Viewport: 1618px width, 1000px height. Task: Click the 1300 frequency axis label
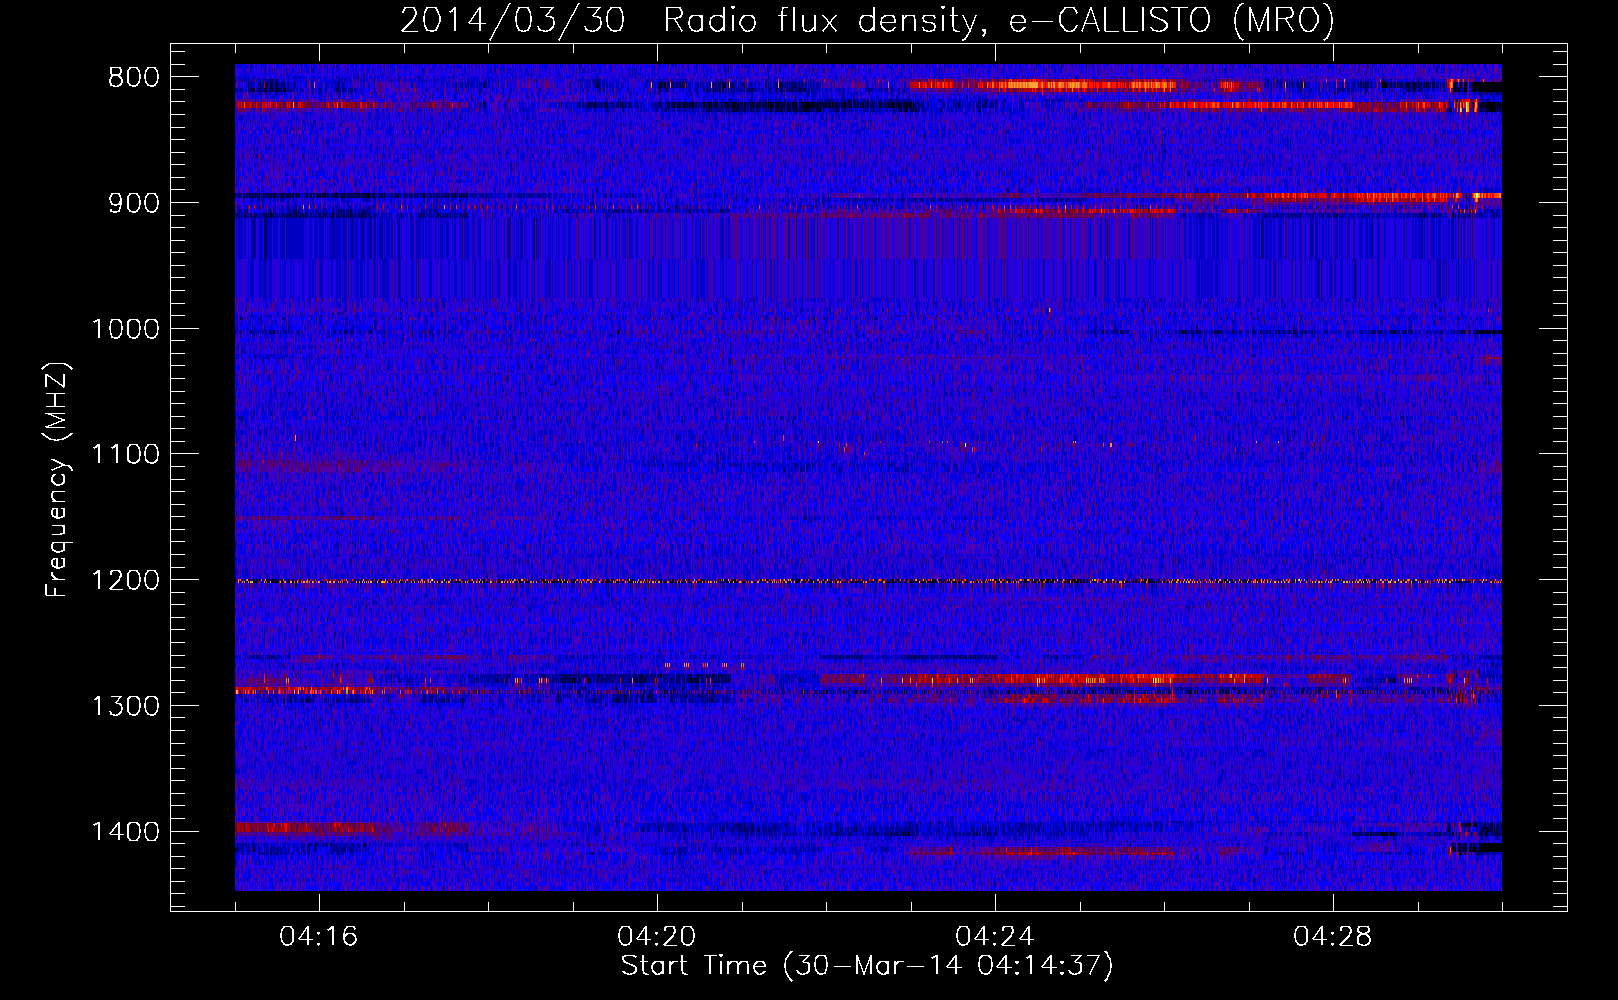pos(125,706)
